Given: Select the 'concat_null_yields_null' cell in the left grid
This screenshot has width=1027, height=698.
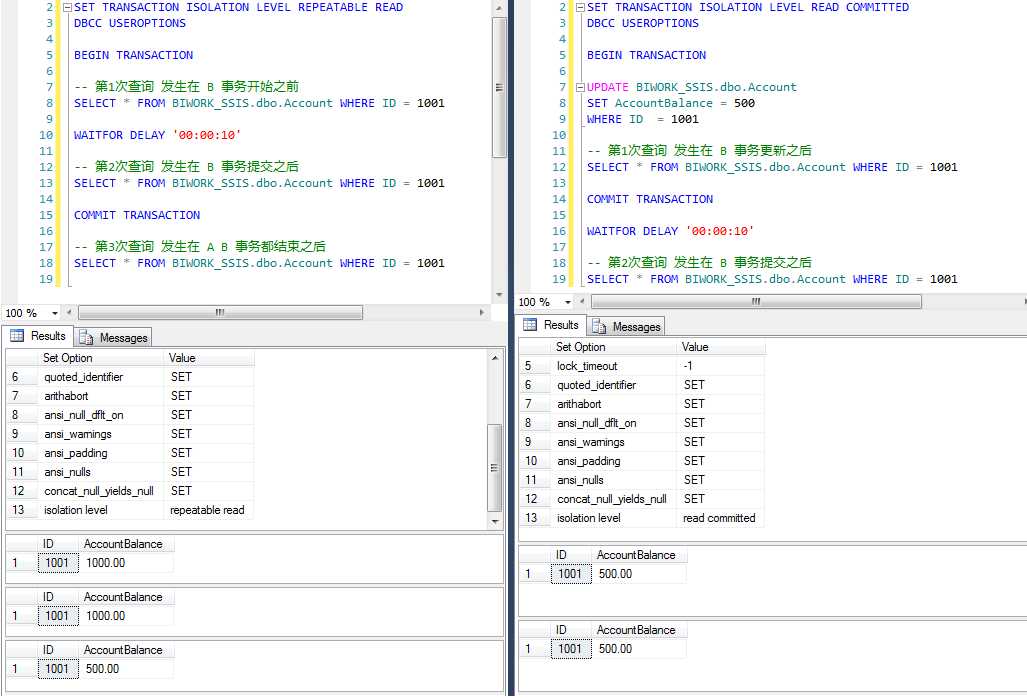Looking at the screenshot, I should pyautogui.click(x=100, y=491).
